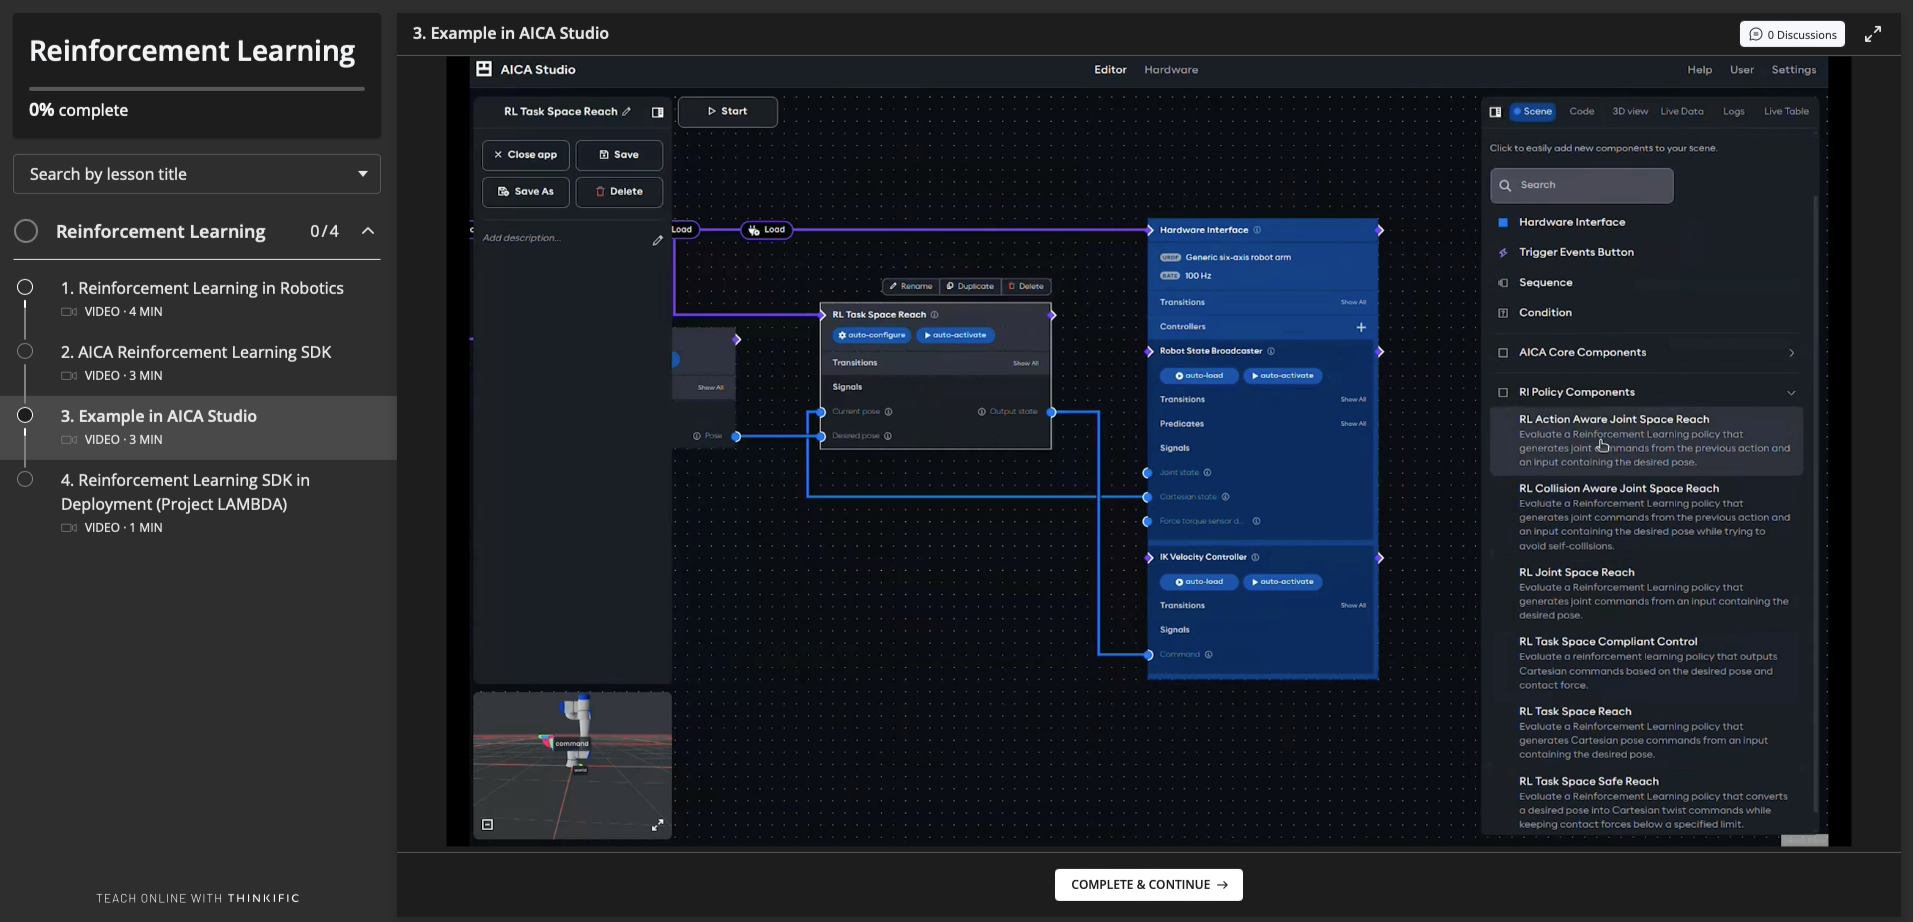Open the 0 Discussions panel
Screen dimensions: 1913x922
click(x=1792, y=34)
